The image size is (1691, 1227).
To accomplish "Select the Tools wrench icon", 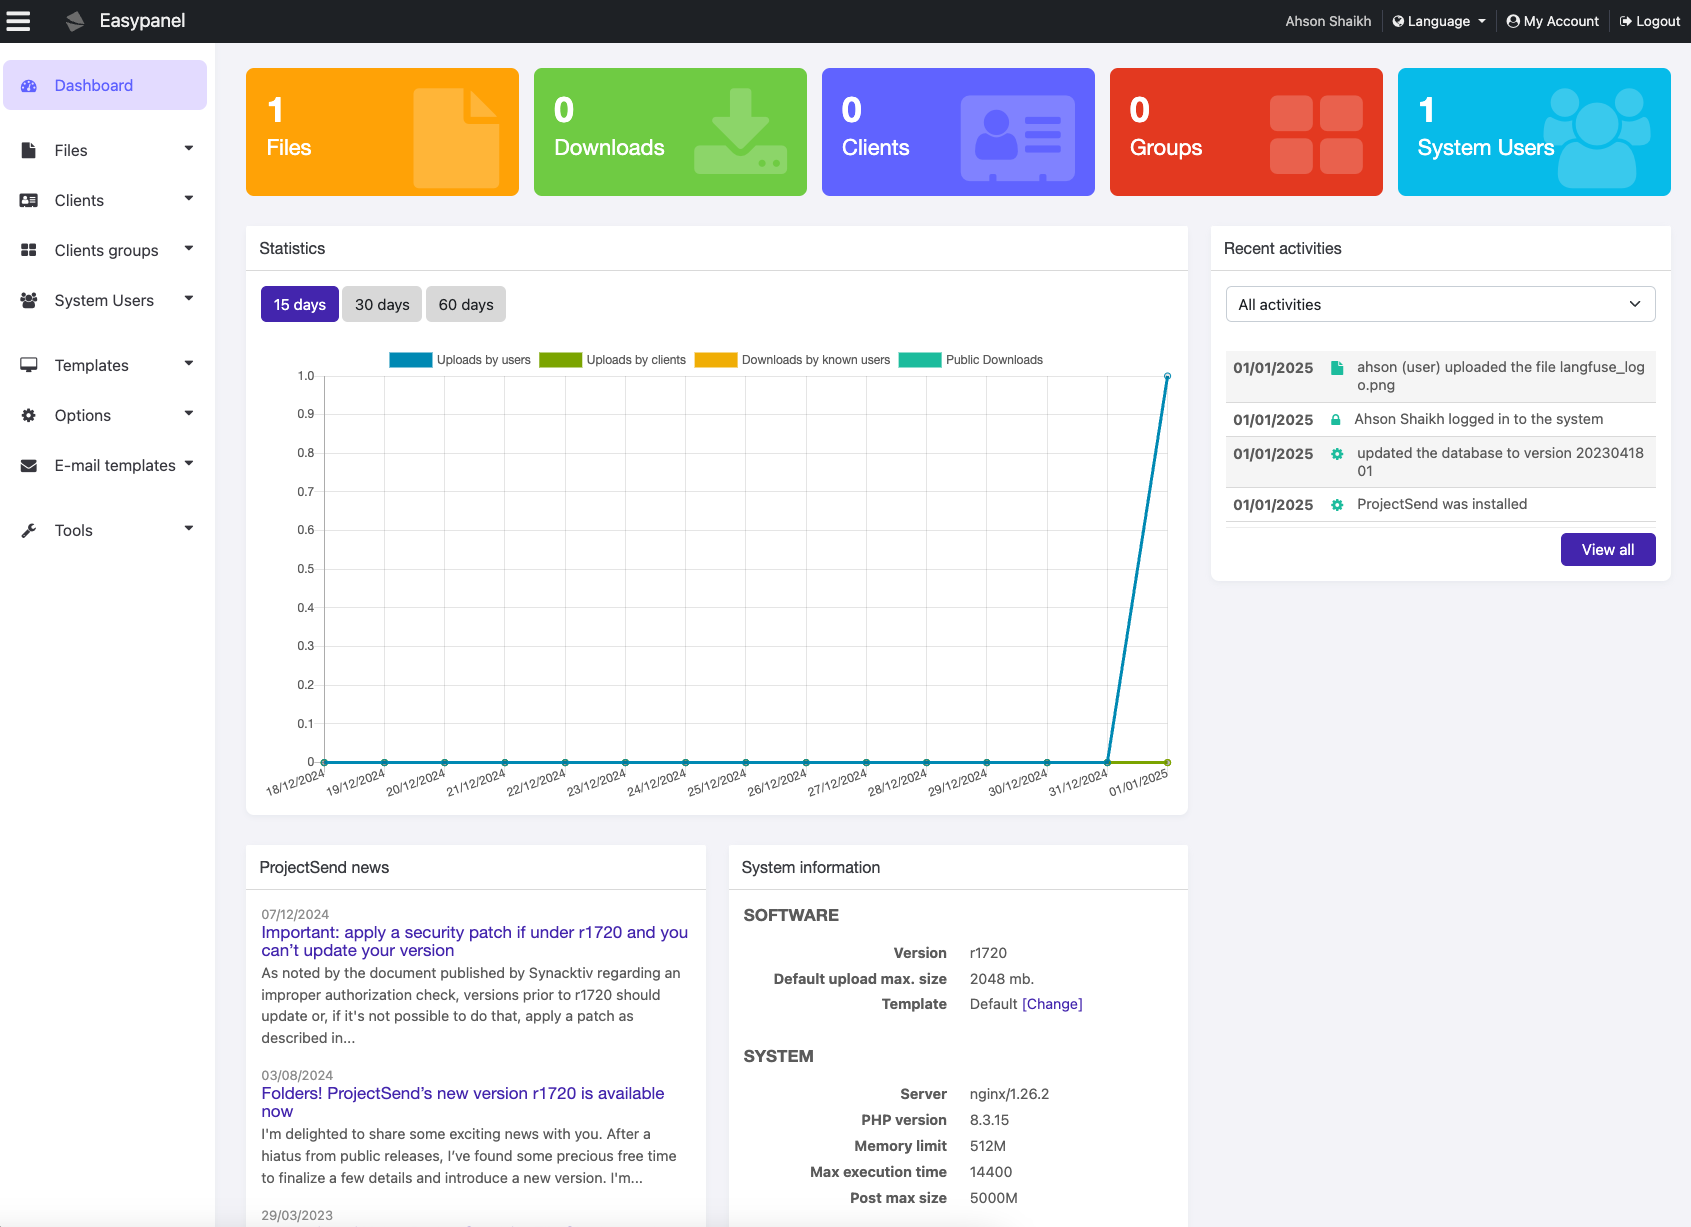I will (x=28, y=529).
